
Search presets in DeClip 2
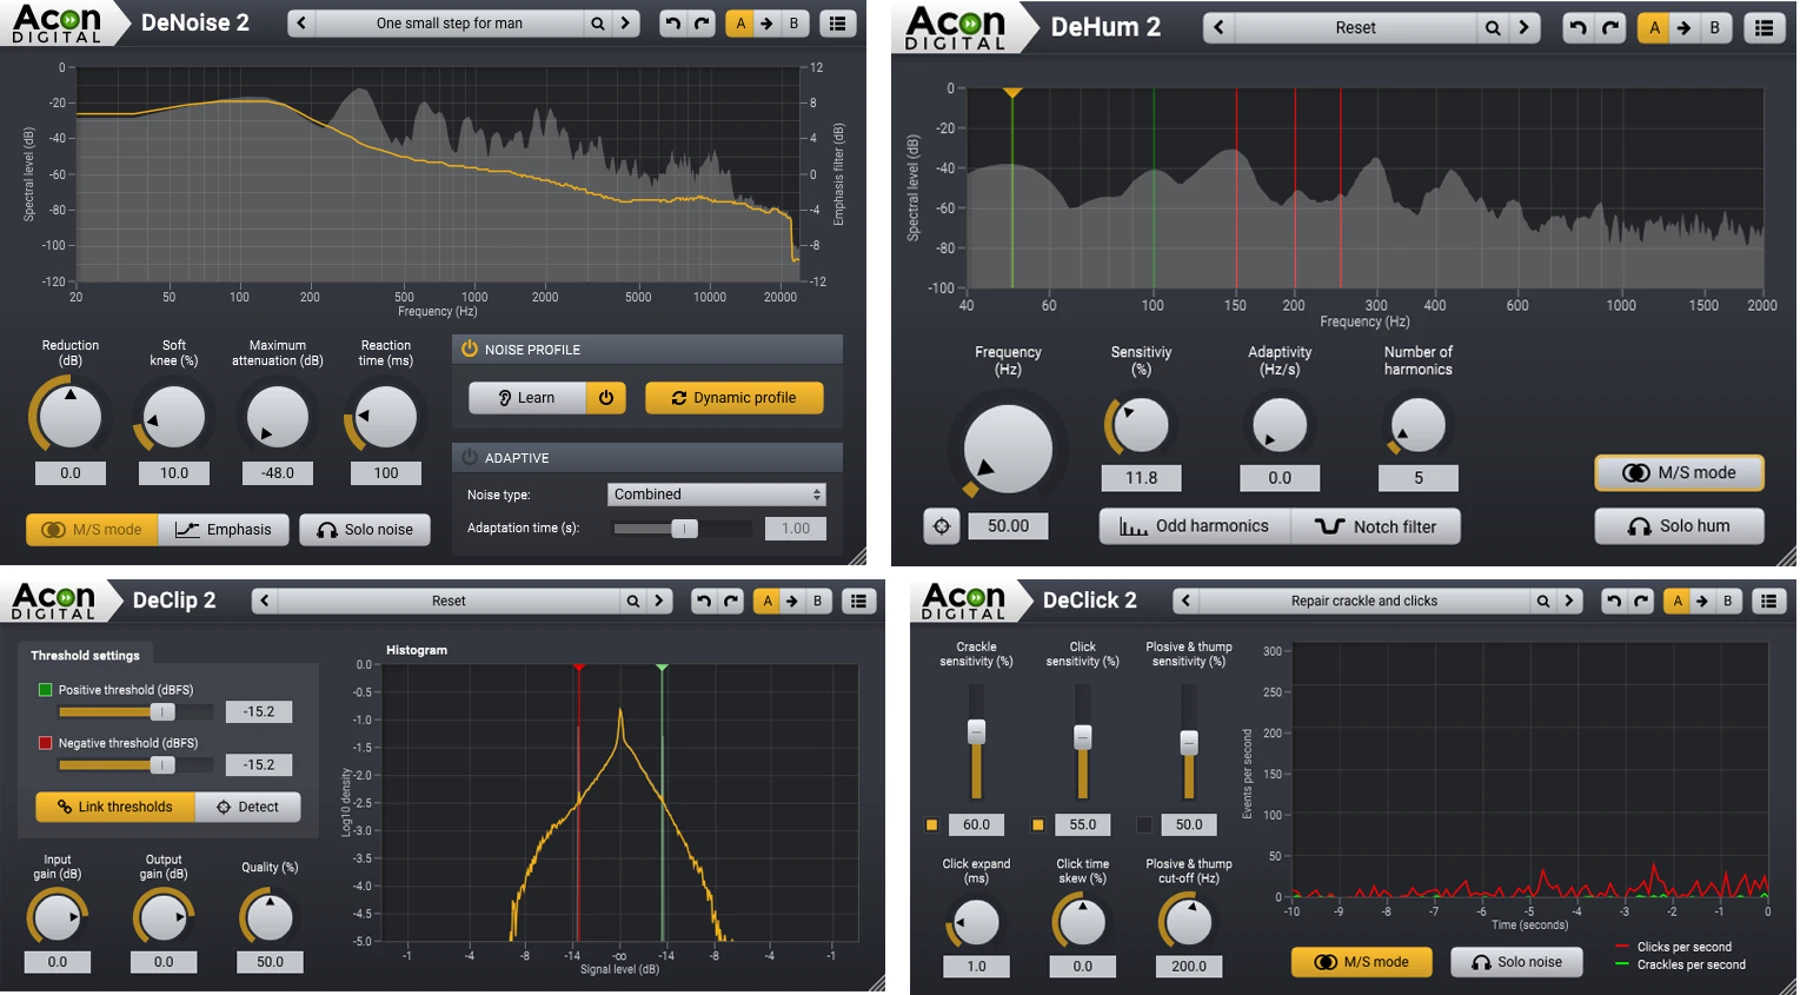pos(632,601)
